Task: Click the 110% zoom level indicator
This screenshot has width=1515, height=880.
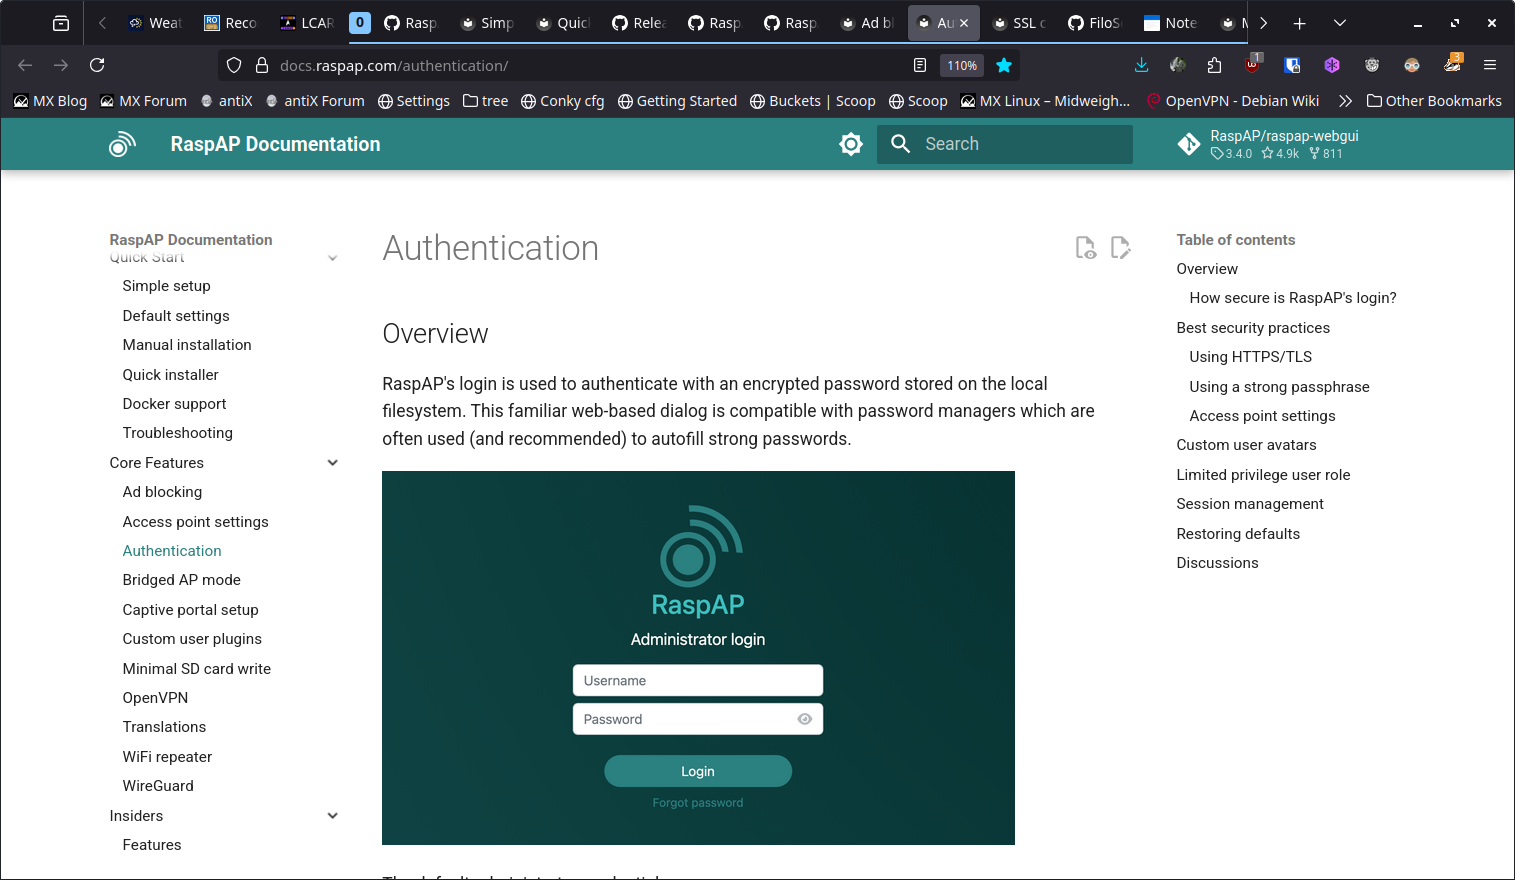Action: pos(962,65)
